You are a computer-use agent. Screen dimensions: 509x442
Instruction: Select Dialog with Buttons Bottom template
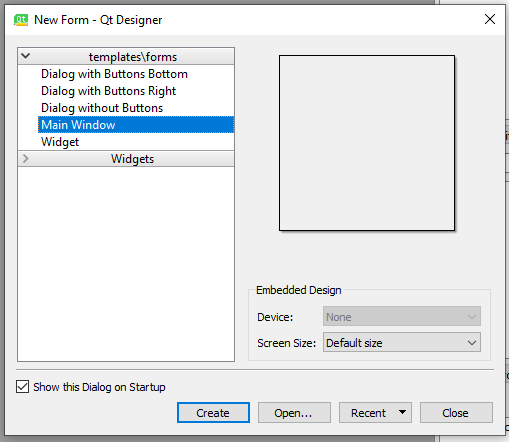point(114,74)
